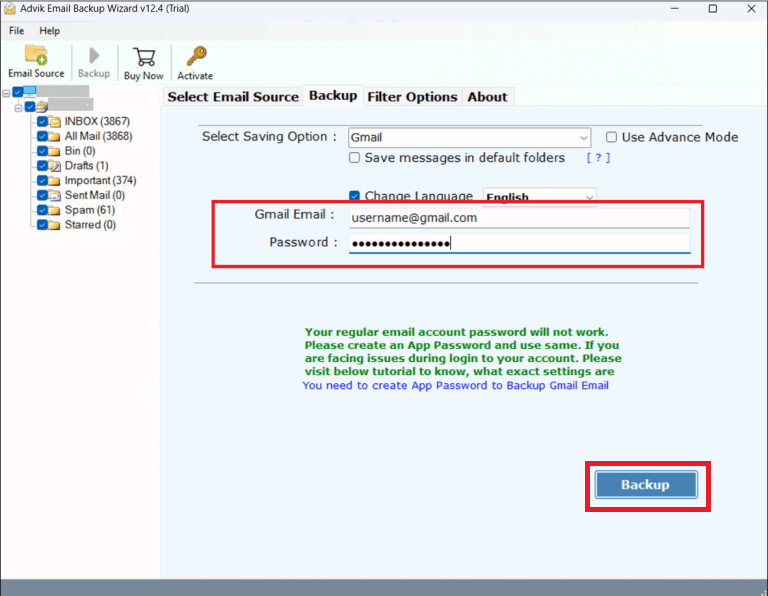Switch to Select Email Source tab
Screen dimensions: 768x596
[x=233, y=97]
